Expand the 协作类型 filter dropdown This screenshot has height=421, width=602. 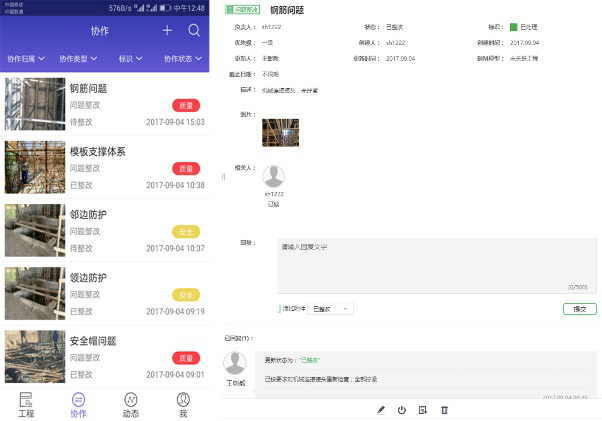(78, 59)
